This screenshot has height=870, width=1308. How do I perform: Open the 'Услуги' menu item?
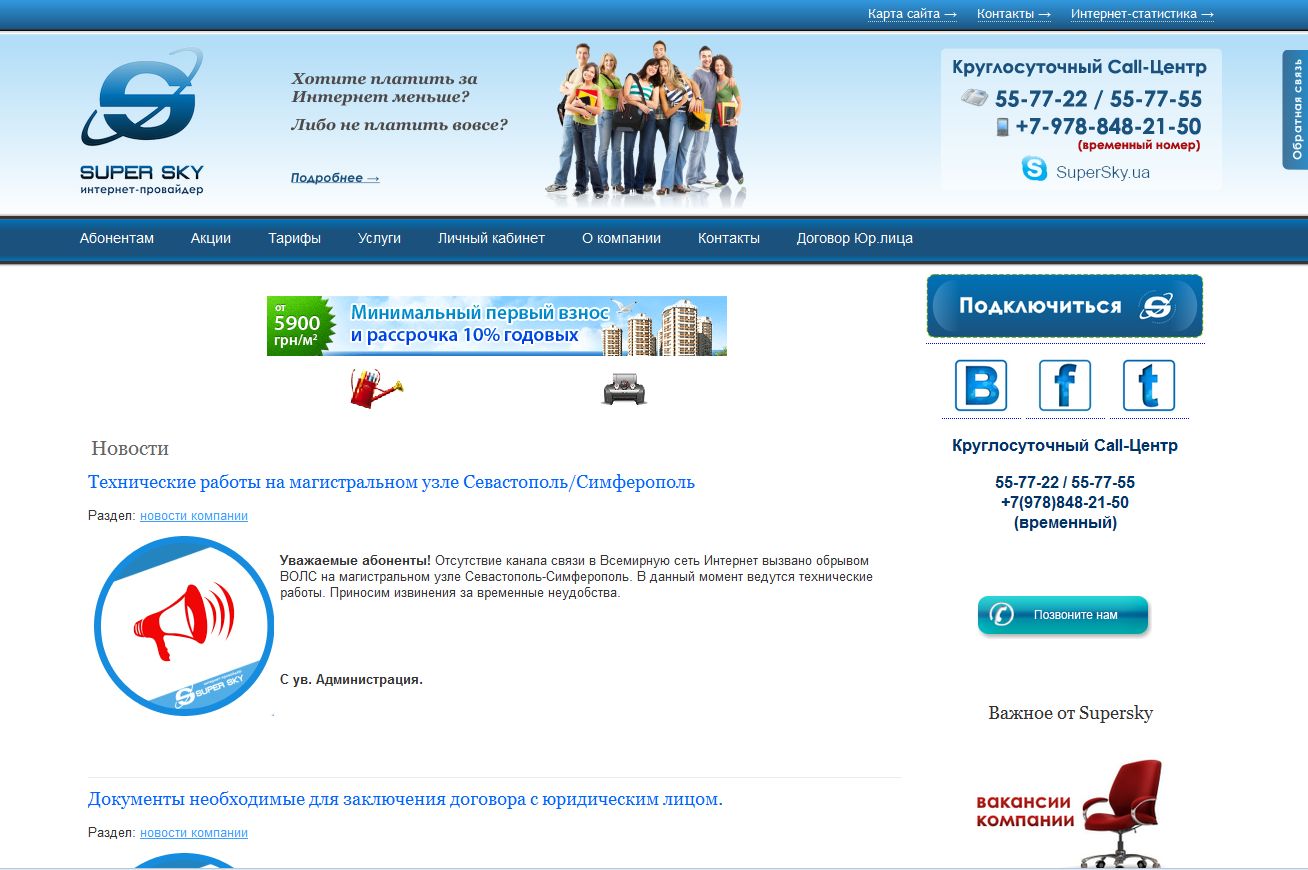(379, 238)
